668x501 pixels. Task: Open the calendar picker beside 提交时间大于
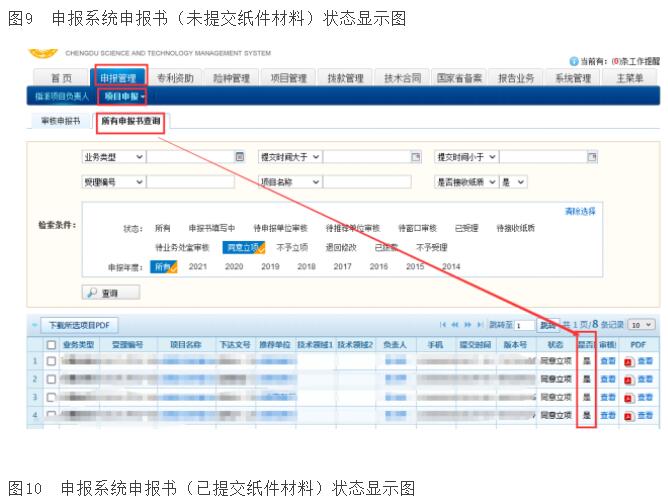[415, 157]
